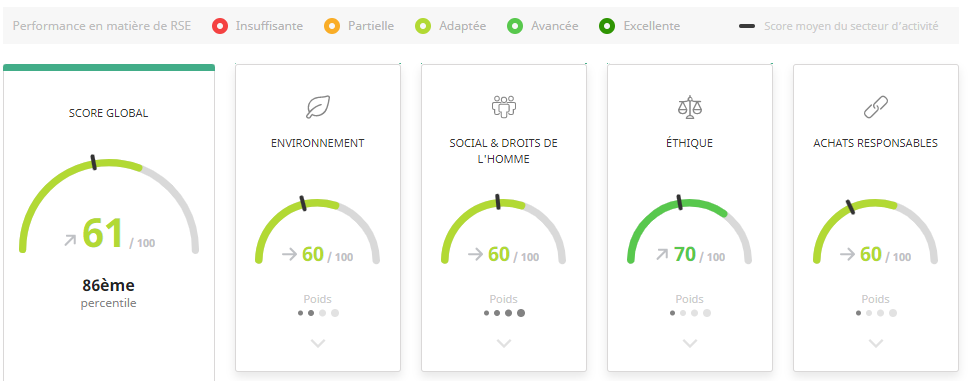Click the 86ème percentile text

coord(109,293)
